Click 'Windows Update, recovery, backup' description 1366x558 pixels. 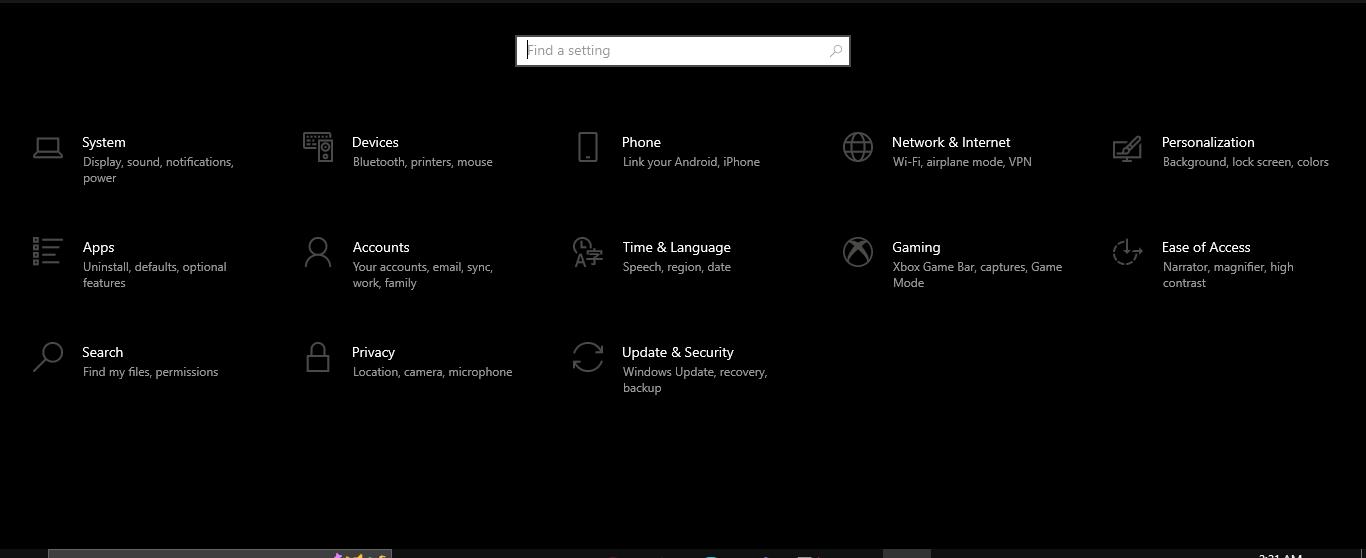tap(695, 380)
